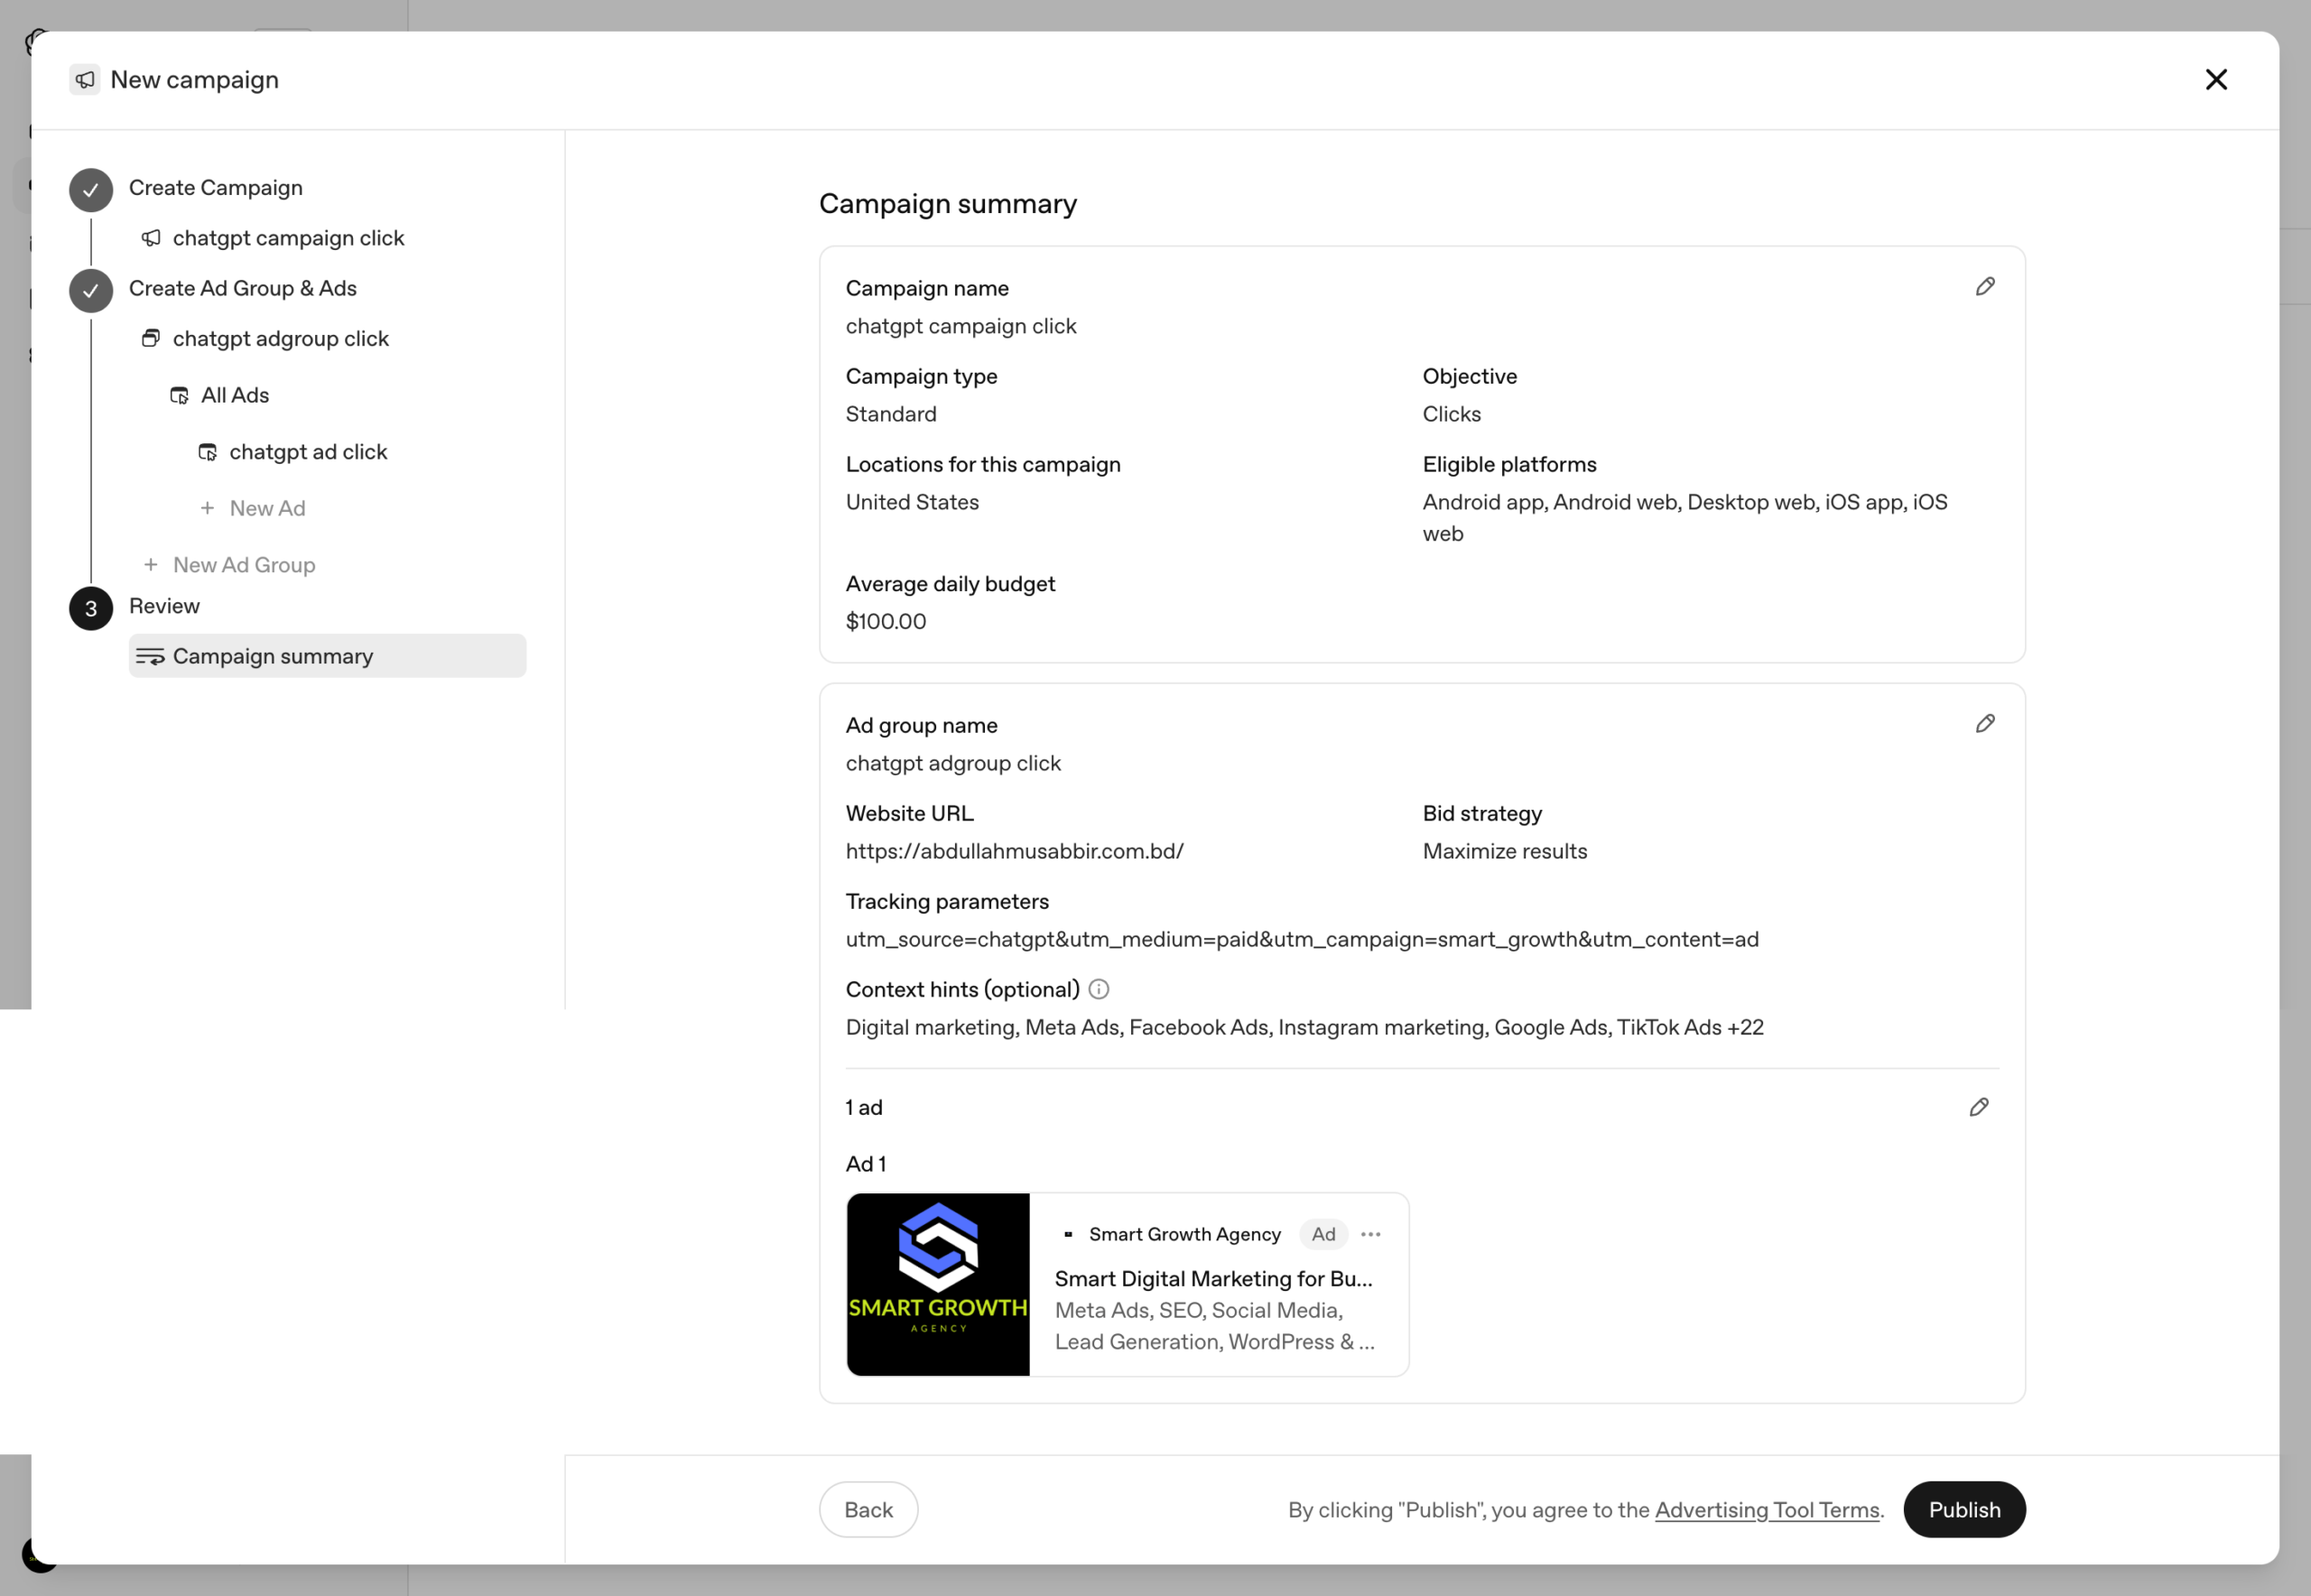Publish the campaign
This screenshot has height=1596, width=2311.
(x=1964, y=1509)
